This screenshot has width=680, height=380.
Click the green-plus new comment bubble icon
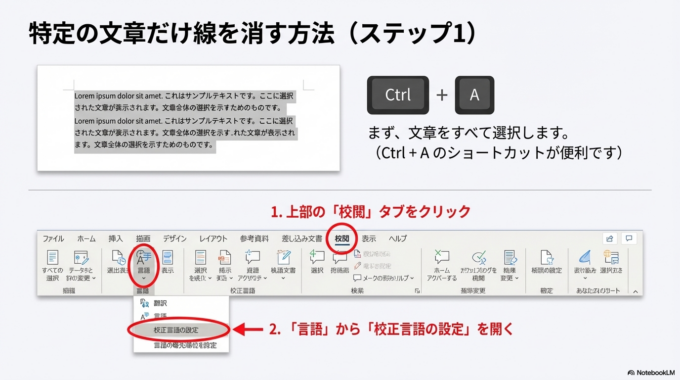pos(317,257)
